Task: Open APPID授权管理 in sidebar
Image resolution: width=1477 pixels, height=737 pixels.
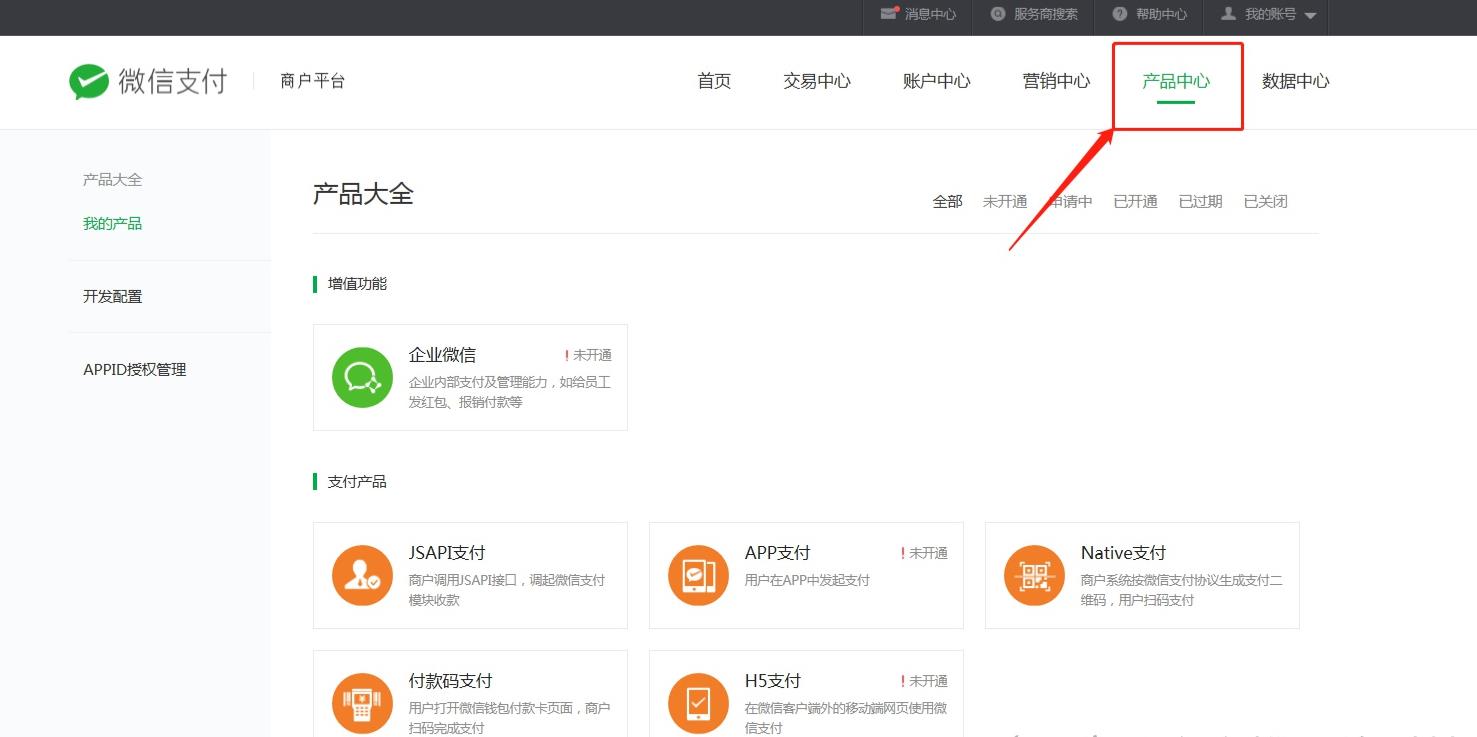Action: pyautogui.click(x=134, y=369)
